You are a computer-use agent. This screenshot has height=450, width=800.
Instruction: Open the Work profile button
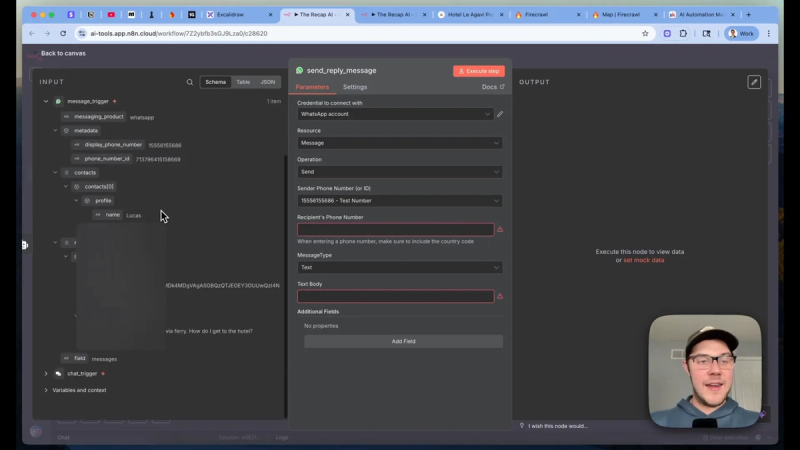click(x=742, y=34)
